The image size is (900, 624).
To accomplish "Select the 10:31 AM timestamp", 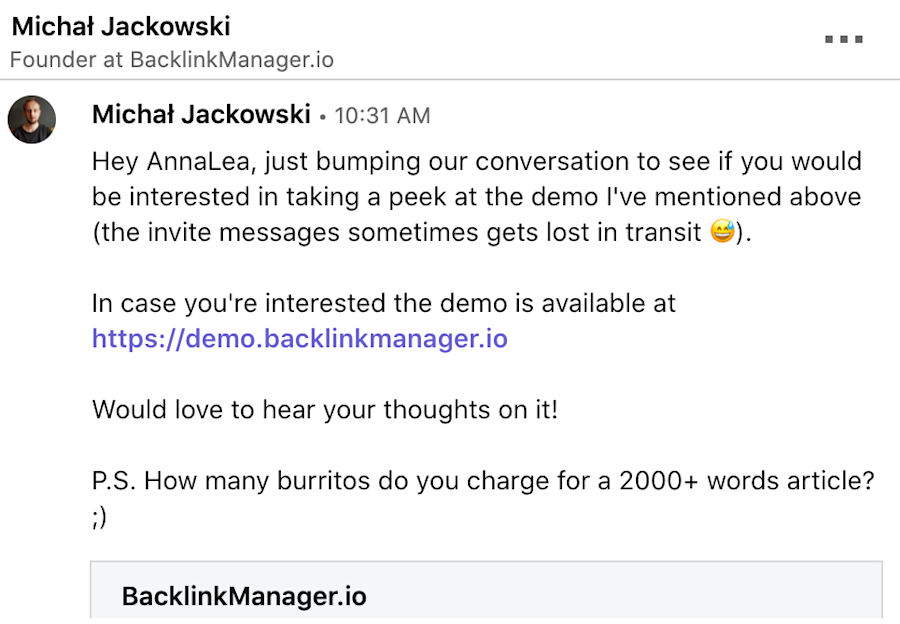I will (x=381, y=115).
